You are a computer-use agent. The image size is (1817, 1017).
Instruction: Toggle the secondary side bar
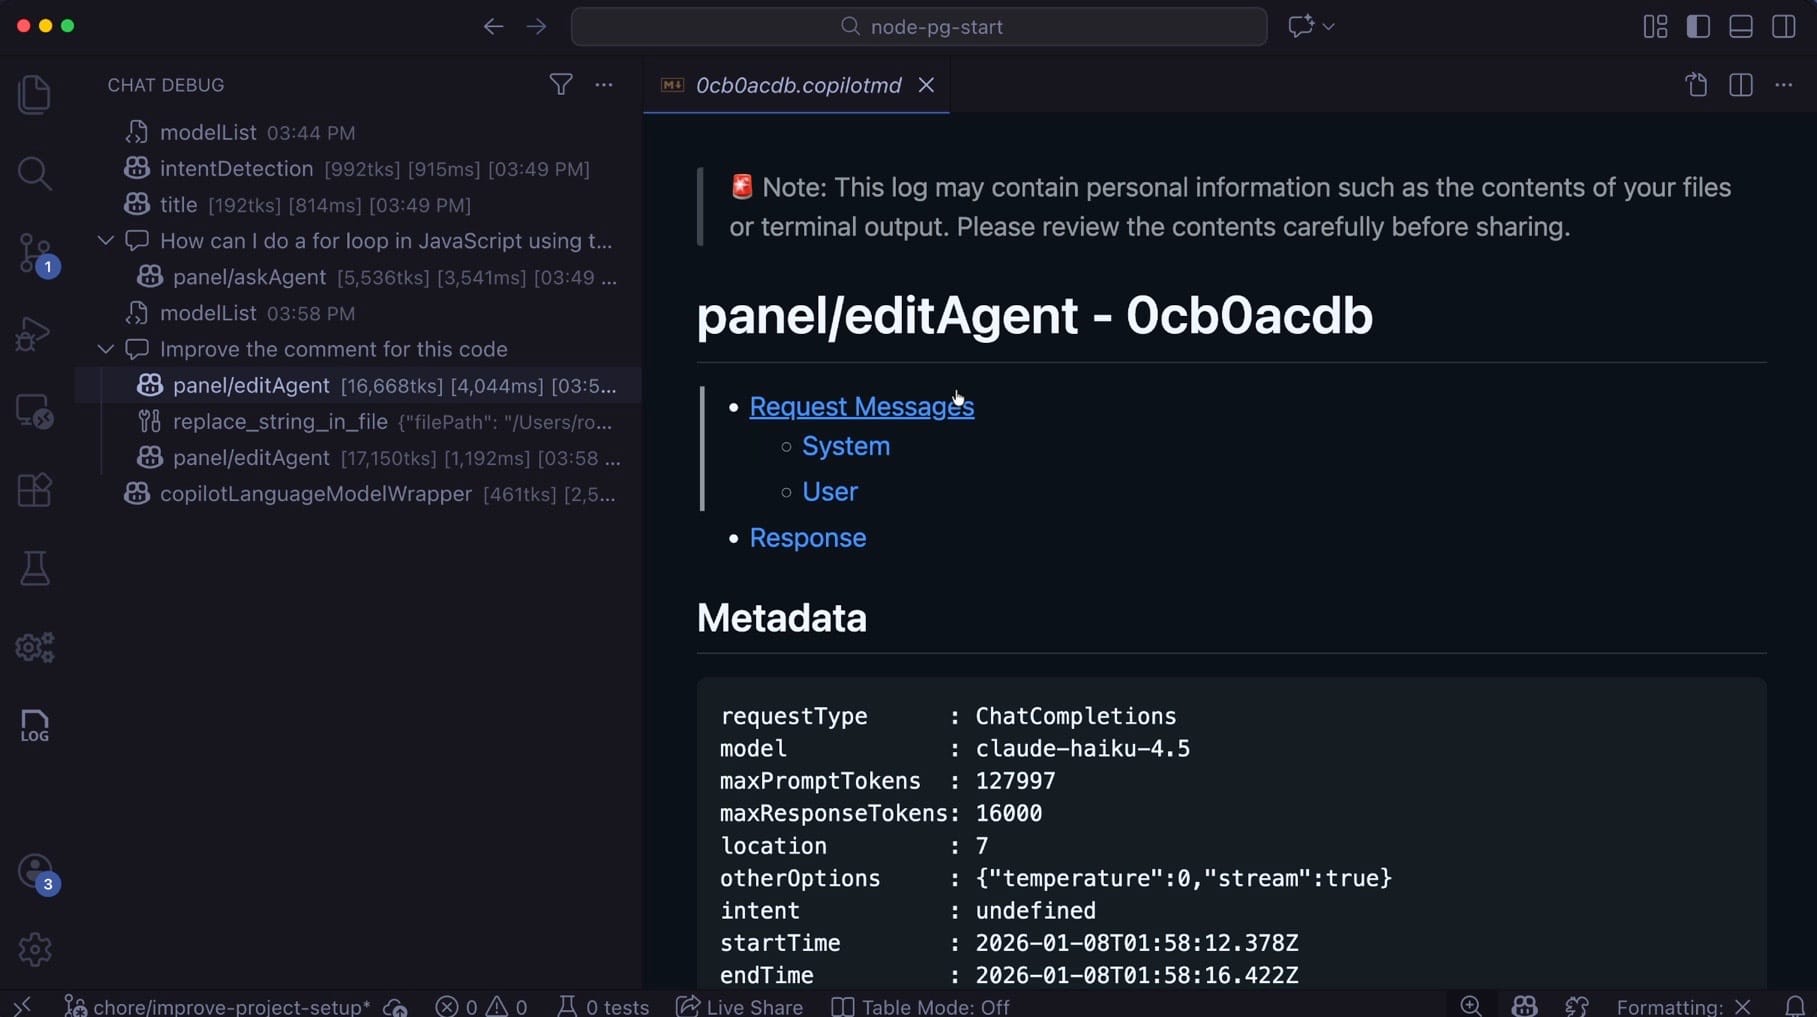click(x=1784, y=26)
